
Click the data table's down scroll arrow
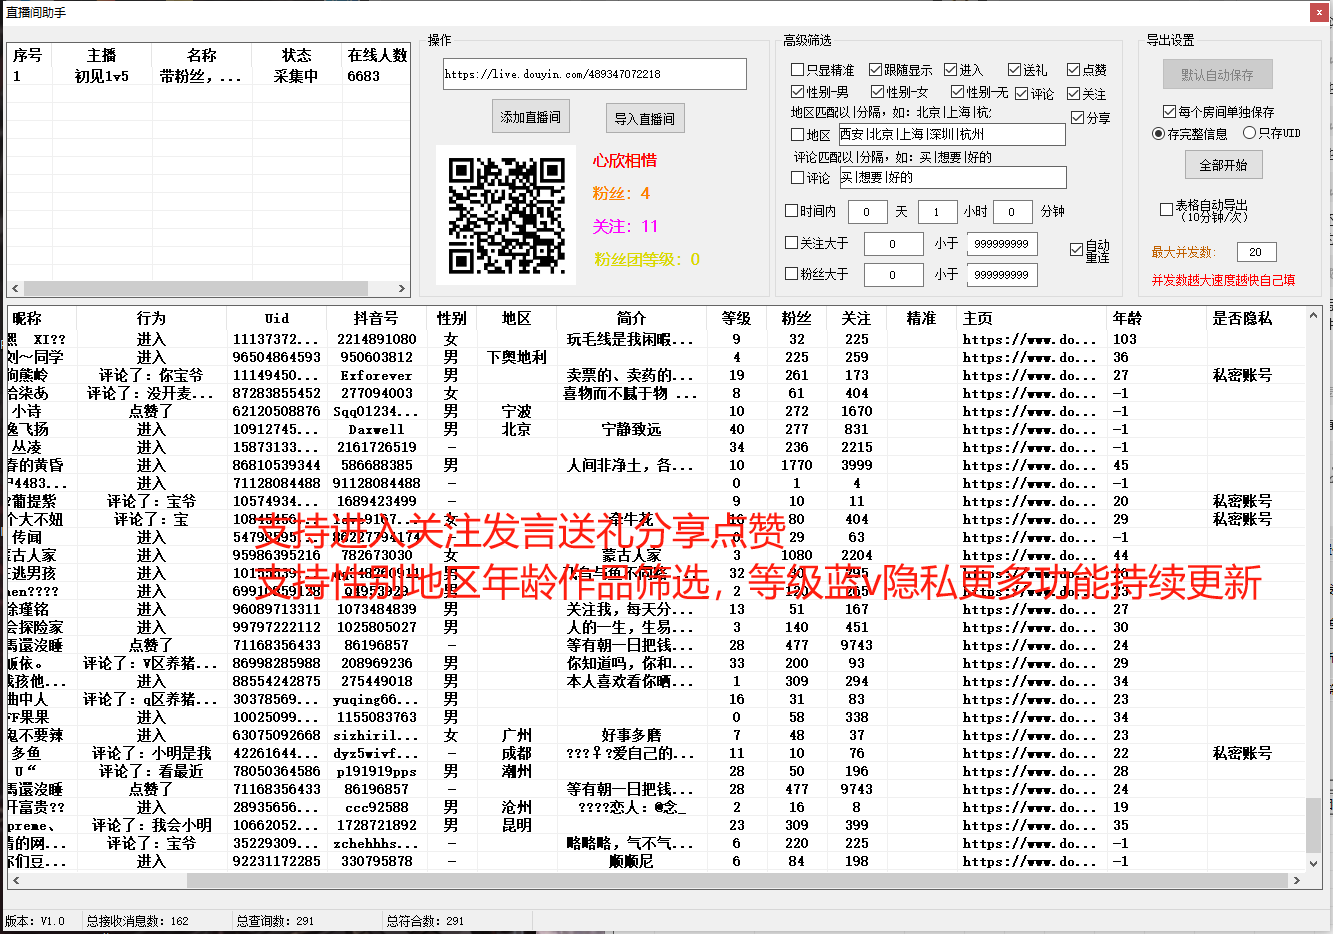pos(1314,862)
